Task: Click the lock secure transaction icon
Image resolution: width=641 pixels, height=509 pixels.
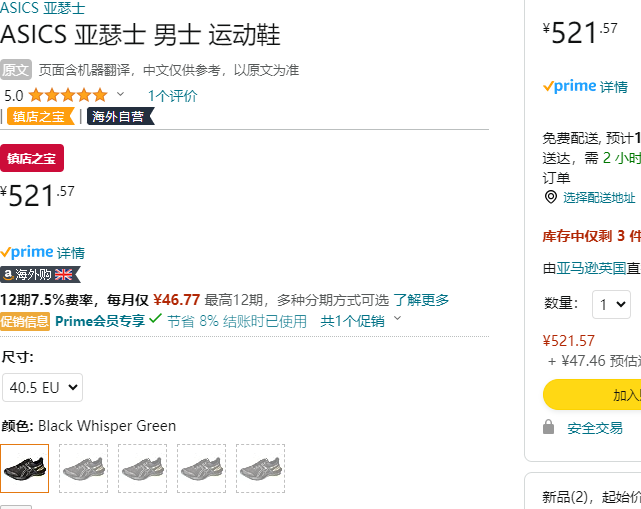Action: 549,427
